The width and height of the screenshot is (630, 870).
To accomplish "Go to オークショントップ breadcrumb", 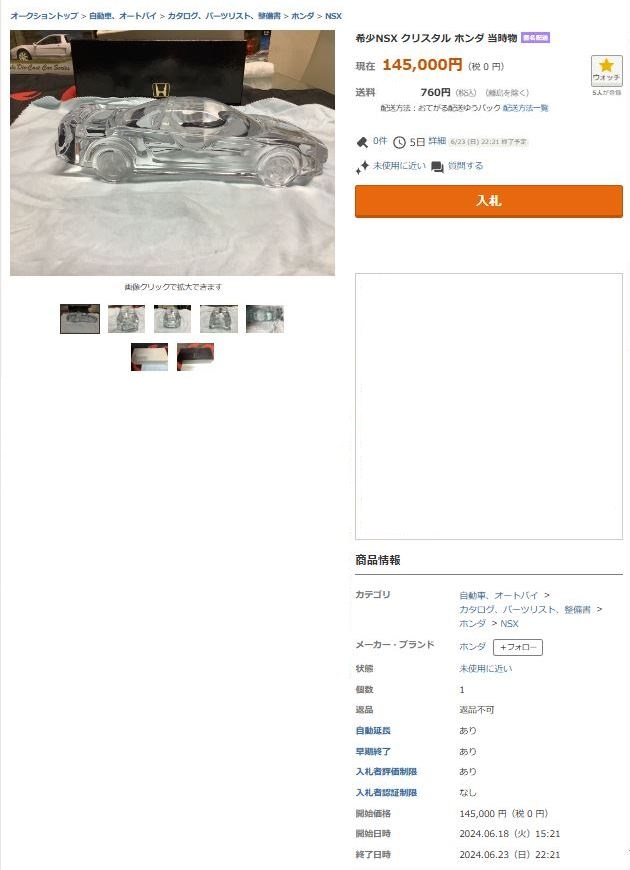I will 44,16.
